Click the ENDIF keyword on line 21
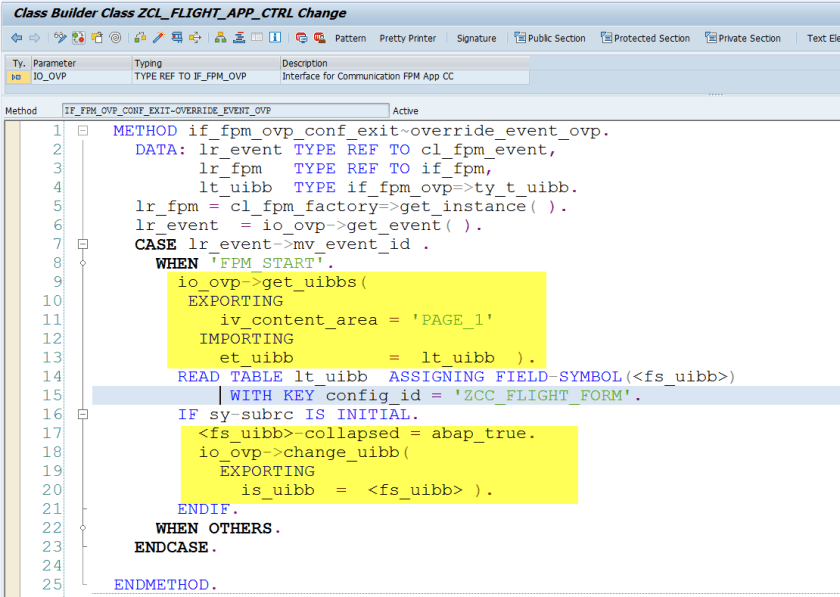This screenshot has width=840, height=597. (x=204, y=509)
